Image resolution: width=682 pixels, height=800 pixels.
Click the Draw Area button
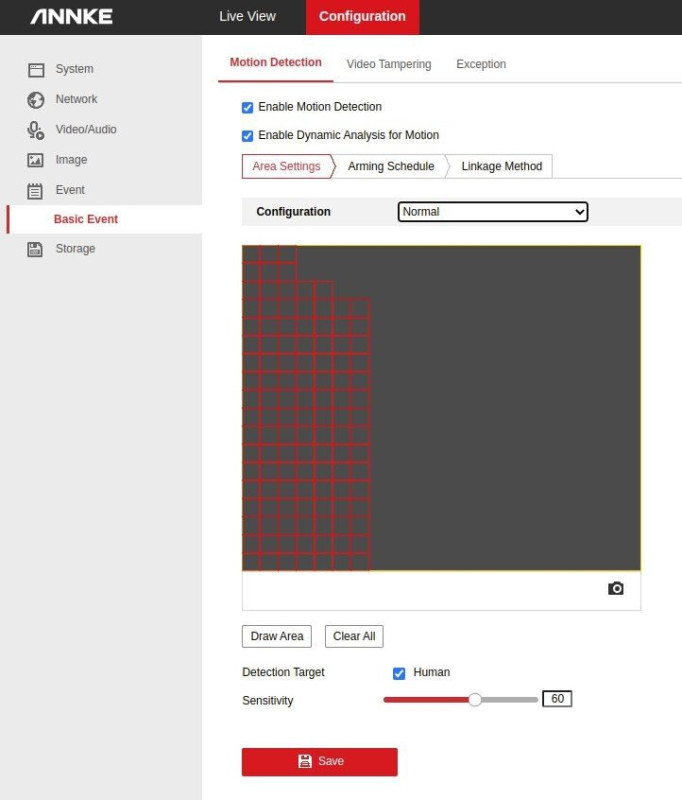pyautogui.click(x=276, y=636)
